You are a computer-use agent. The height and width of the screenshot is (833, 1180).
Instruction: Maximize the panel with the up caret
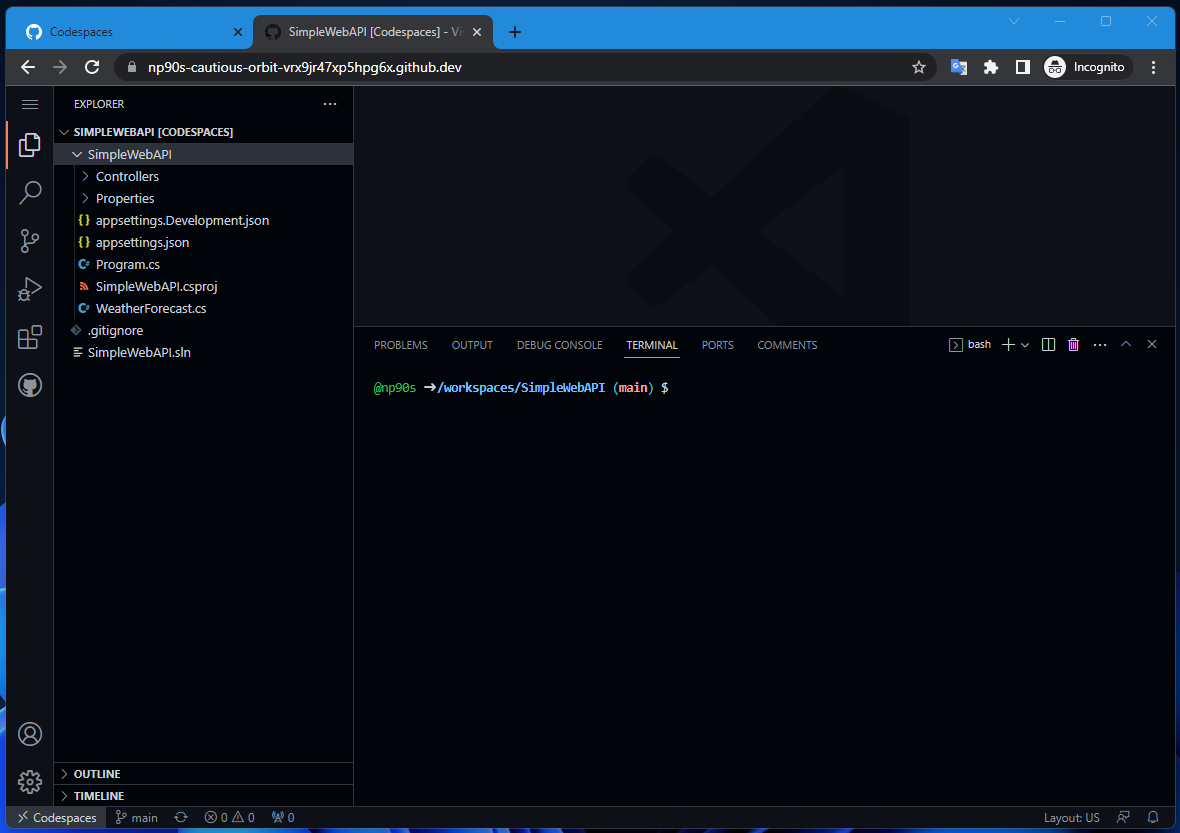coord(1126,344)
